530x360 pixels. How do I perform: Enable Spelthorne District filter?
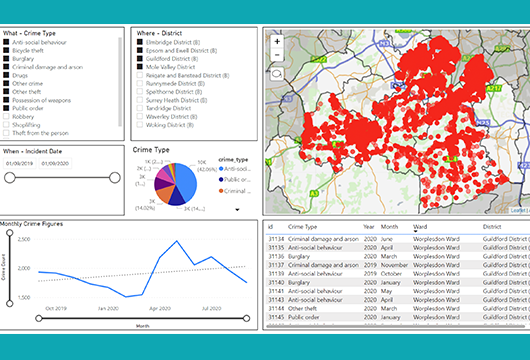[140, 92]
